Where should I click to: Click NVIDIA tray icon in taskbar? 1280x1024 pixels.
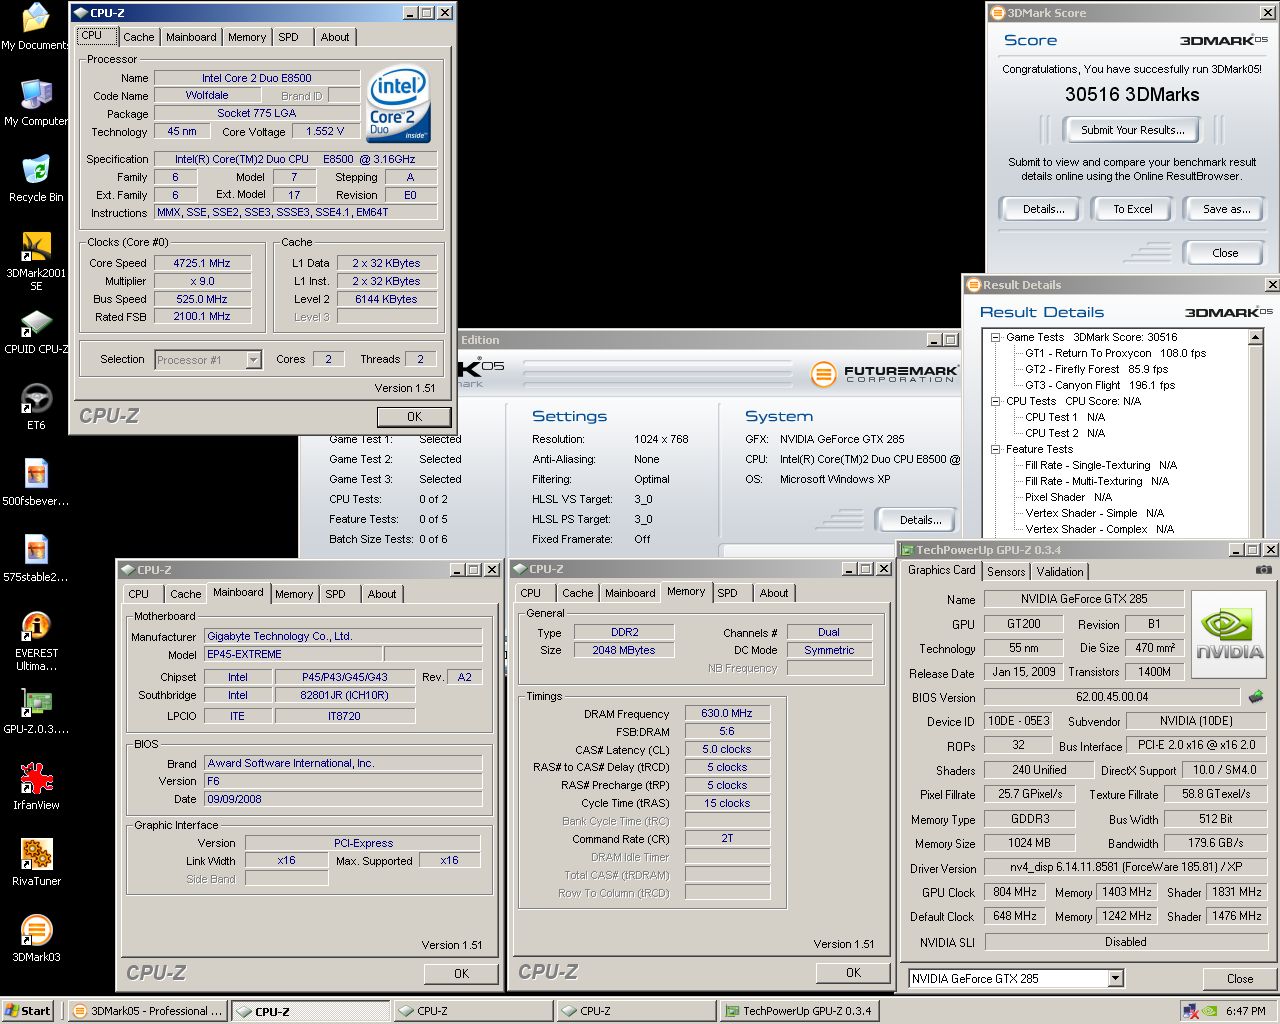coord(1209,1011)
